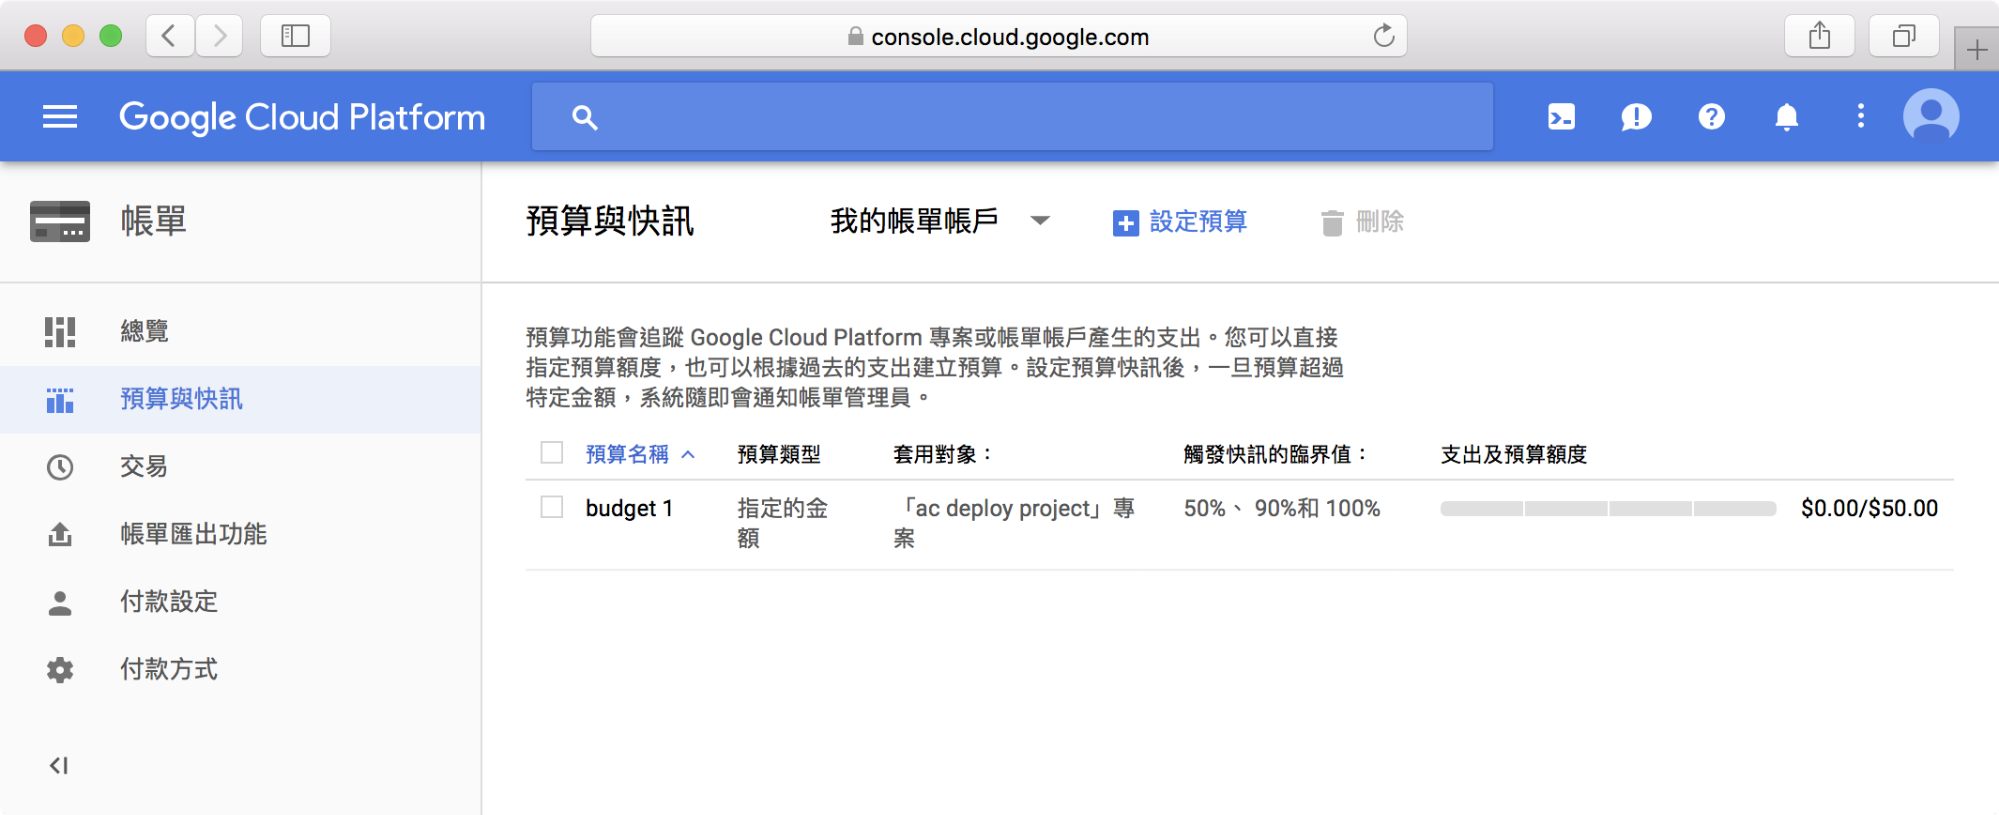Reload the page in Safari
The width and height of the screenshot is (1999, 815).
point(1383,37)
